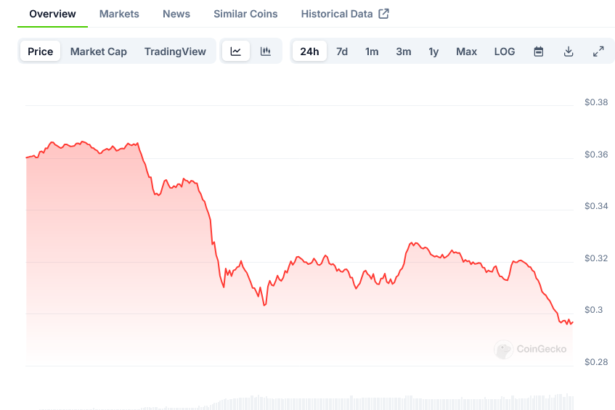
Task: Open the Overview tab
Action: pos(51,14)
